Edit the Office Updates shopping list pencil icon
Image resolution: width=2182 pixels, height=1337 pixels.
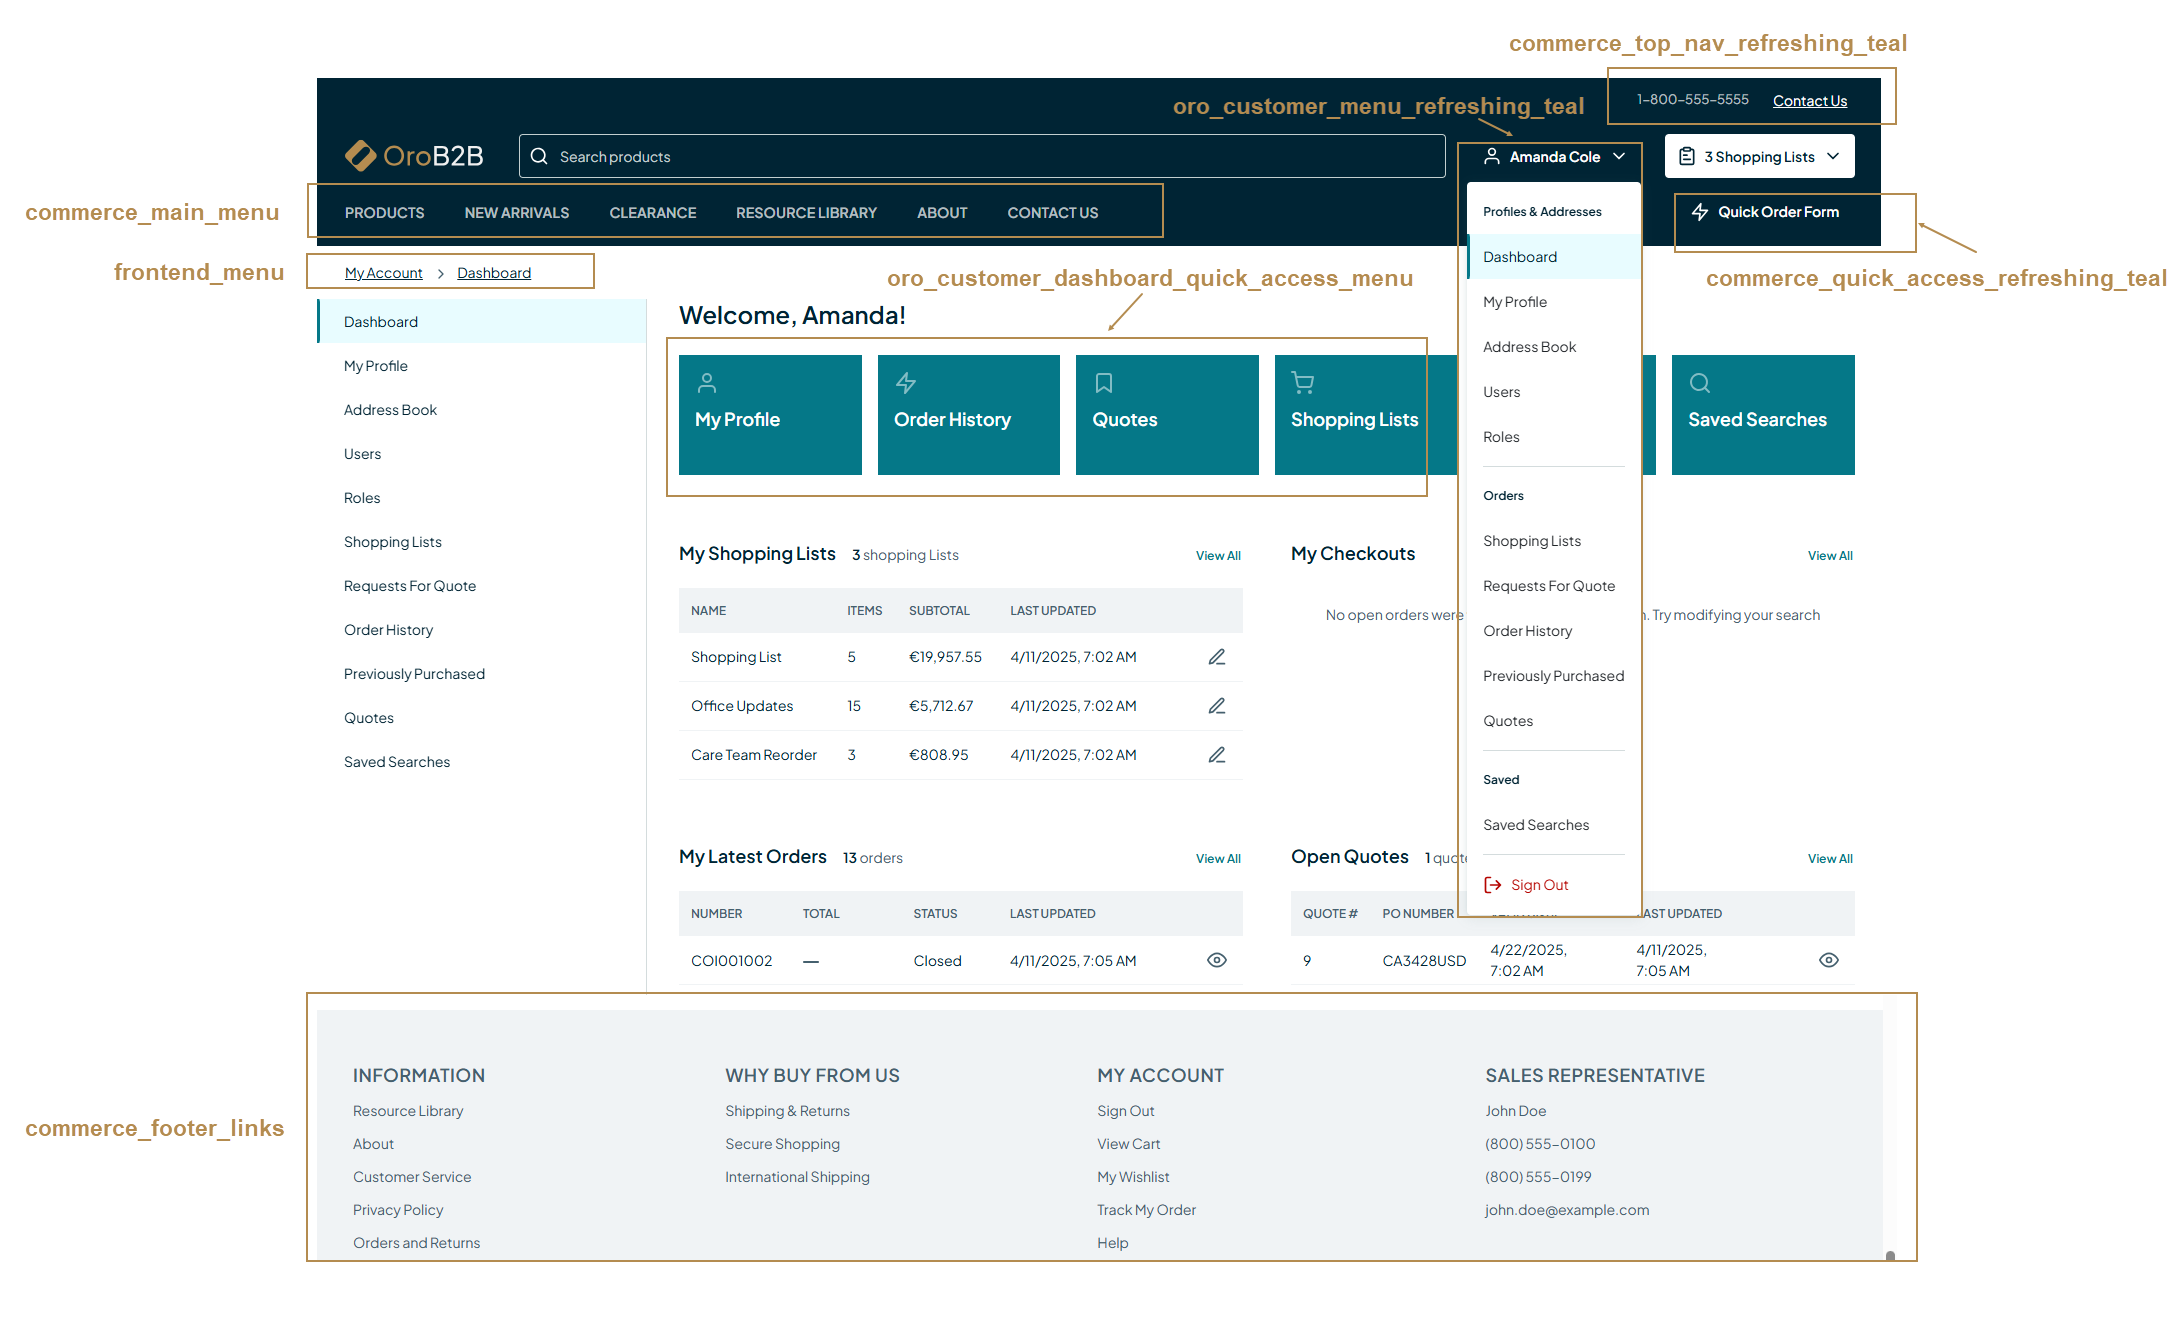[x=1216, y=706]
